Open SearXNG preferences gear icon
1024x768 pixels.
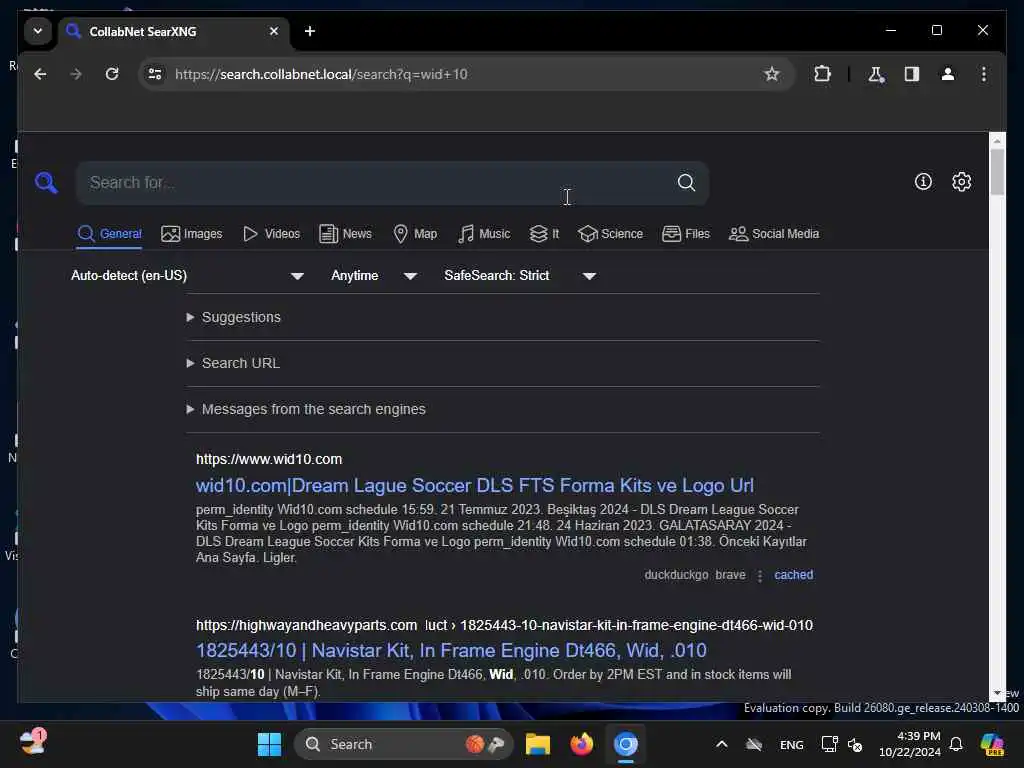tap(961, 182)
